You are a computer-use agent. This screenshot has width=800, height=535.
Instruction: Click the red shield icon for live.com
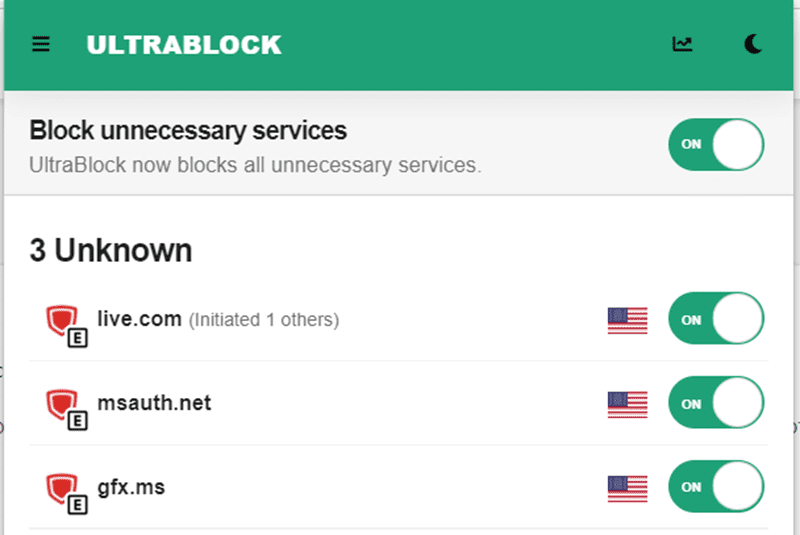pos(63,321)
